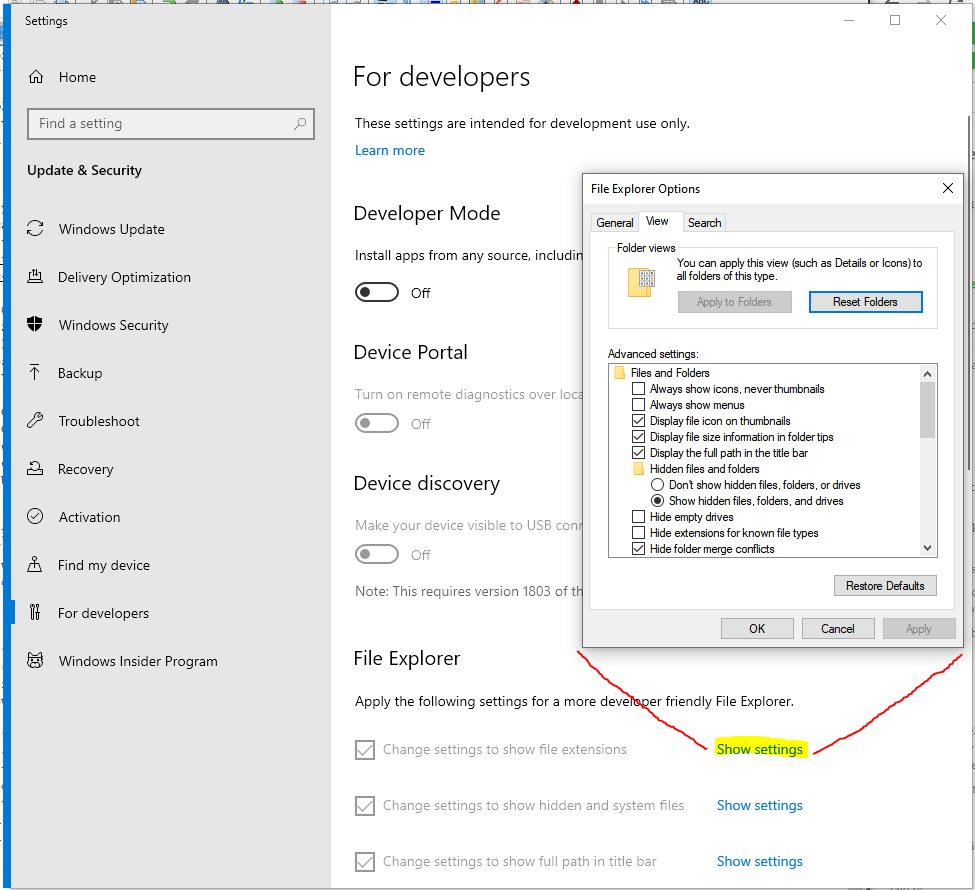Open the Activation settings page

tap(90, 517)
